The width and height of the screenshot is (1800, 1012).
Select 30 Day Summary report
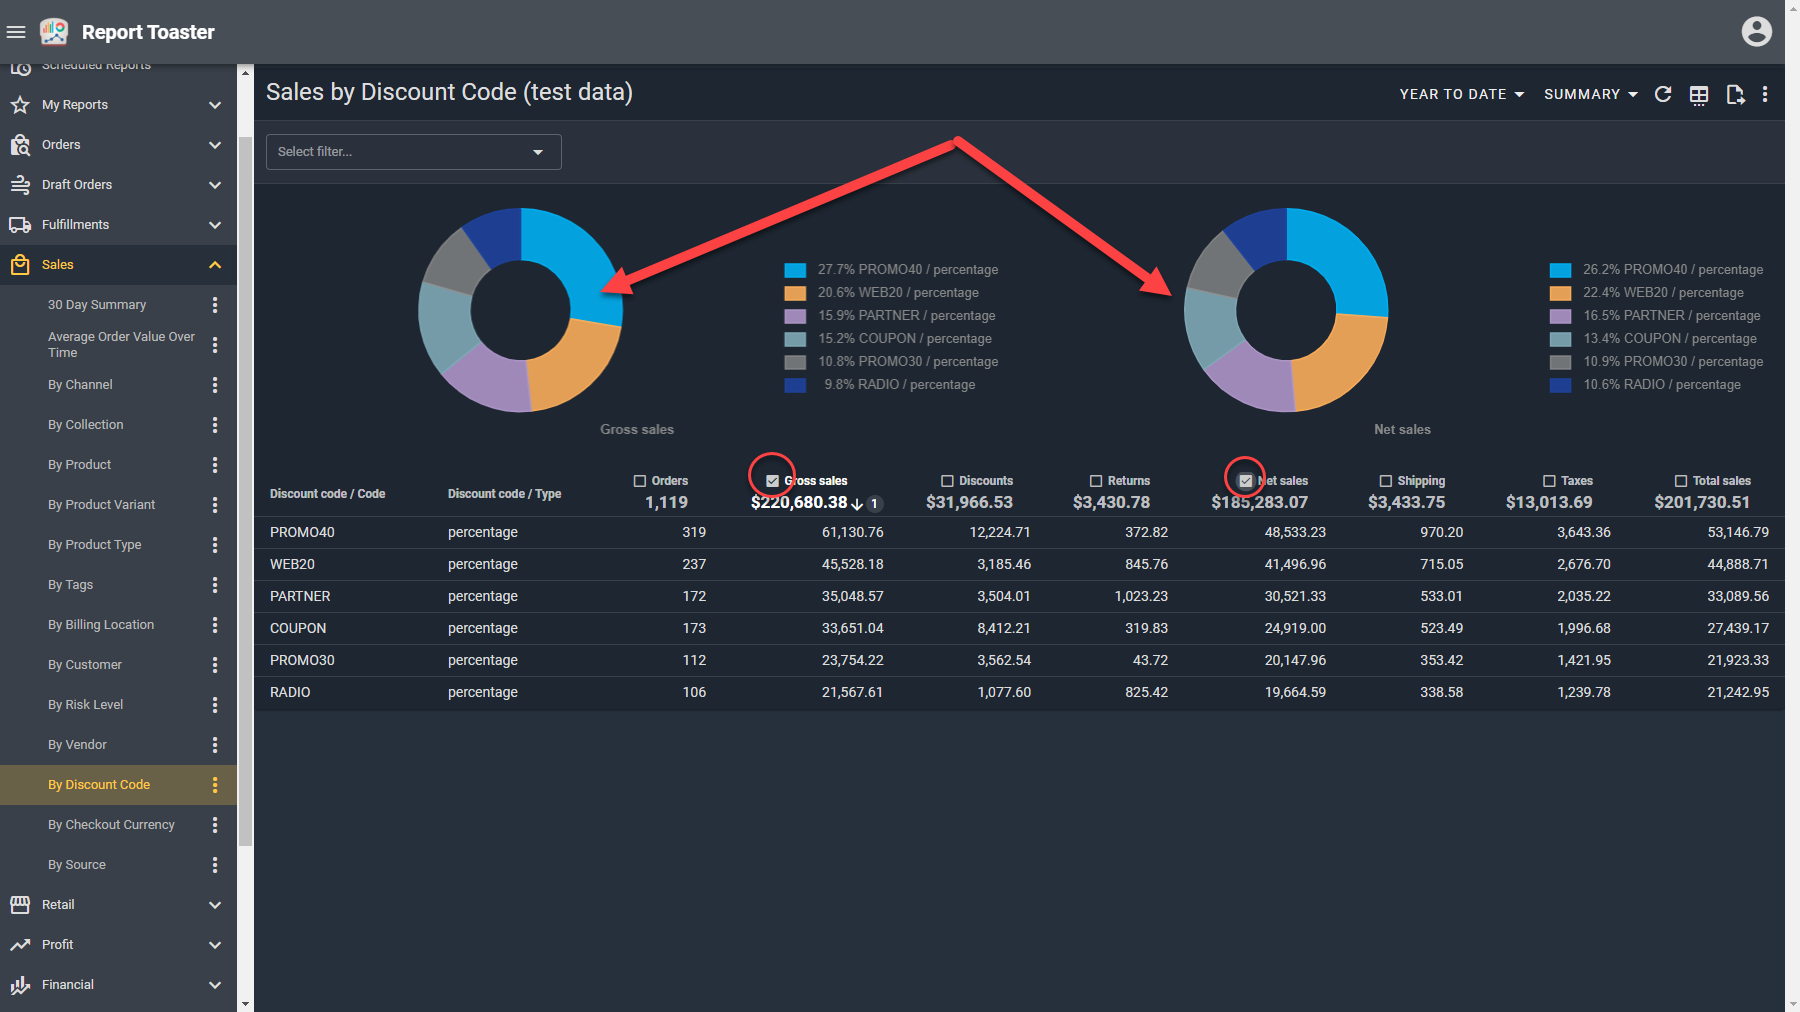click(97, 305)
